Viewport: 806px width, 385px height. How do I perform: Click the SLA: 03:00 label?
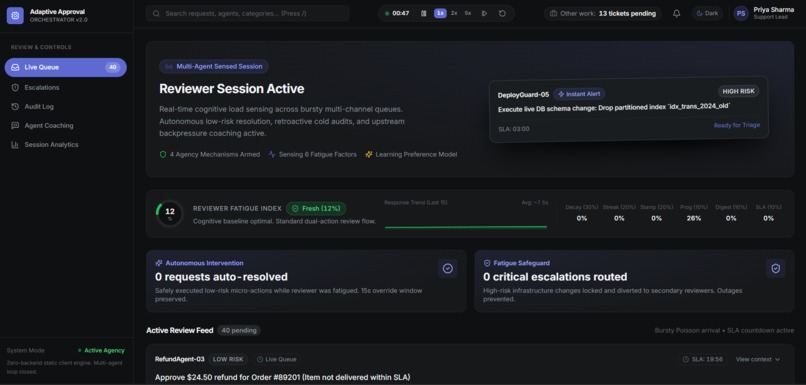pyautogui.click(x=514, y=129)
